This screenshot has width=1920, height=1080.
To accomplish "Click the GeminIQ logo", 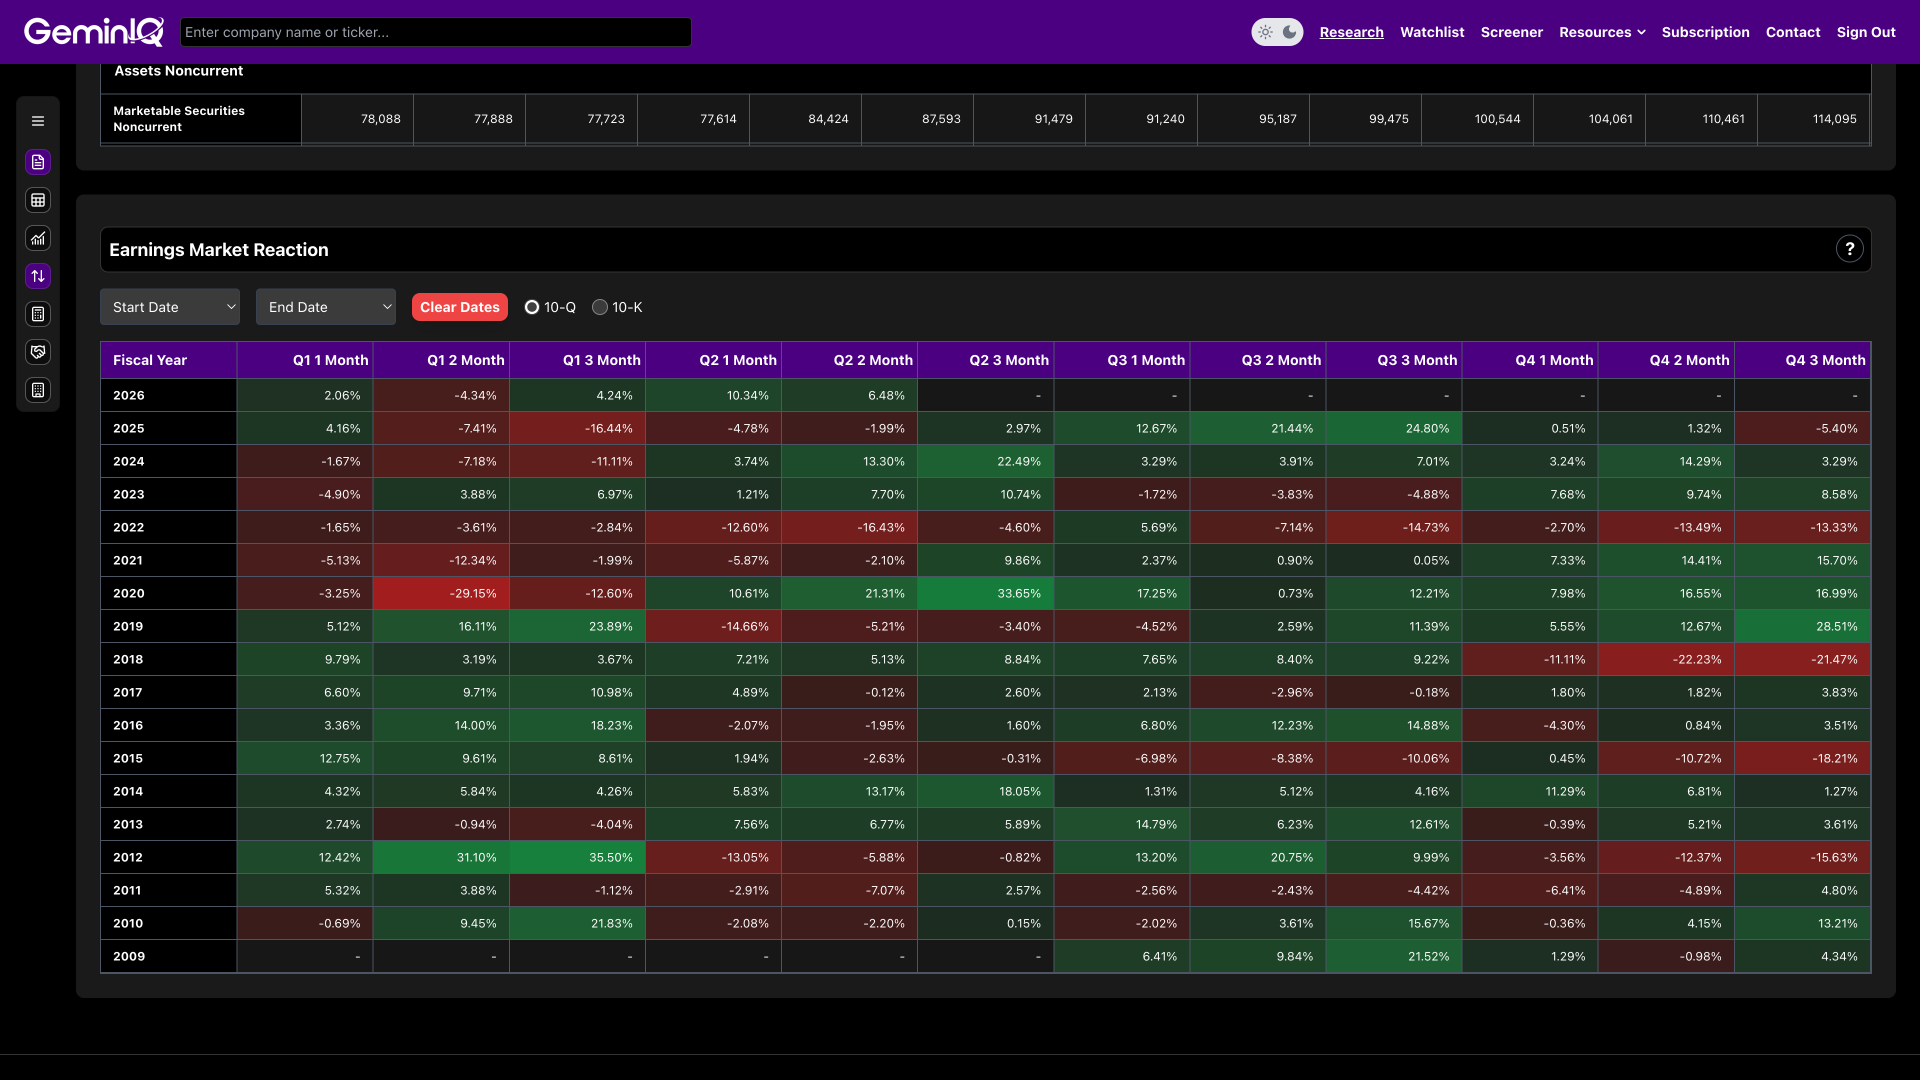I will click(x=94, y=32).
